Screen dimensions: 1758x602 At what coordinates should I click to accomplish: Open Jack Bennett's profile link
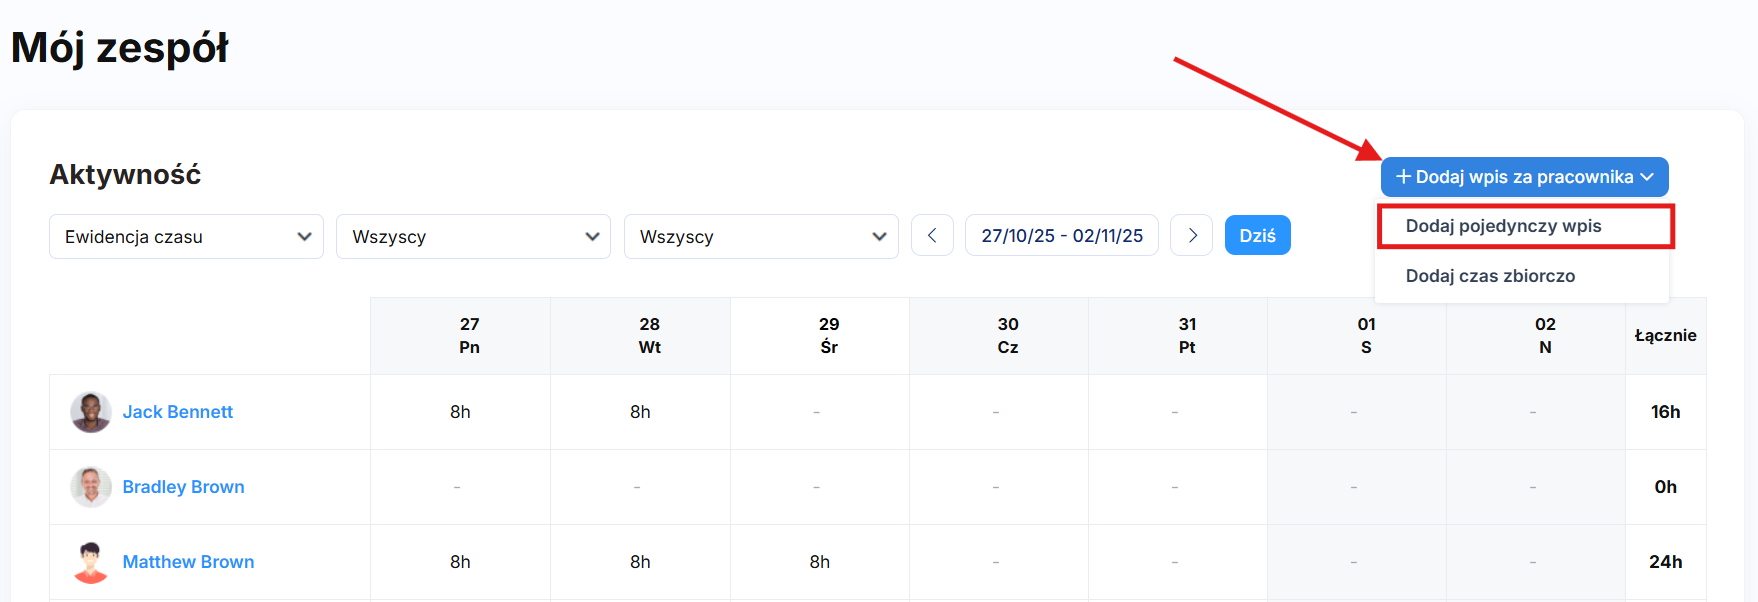tap(178, 412)
